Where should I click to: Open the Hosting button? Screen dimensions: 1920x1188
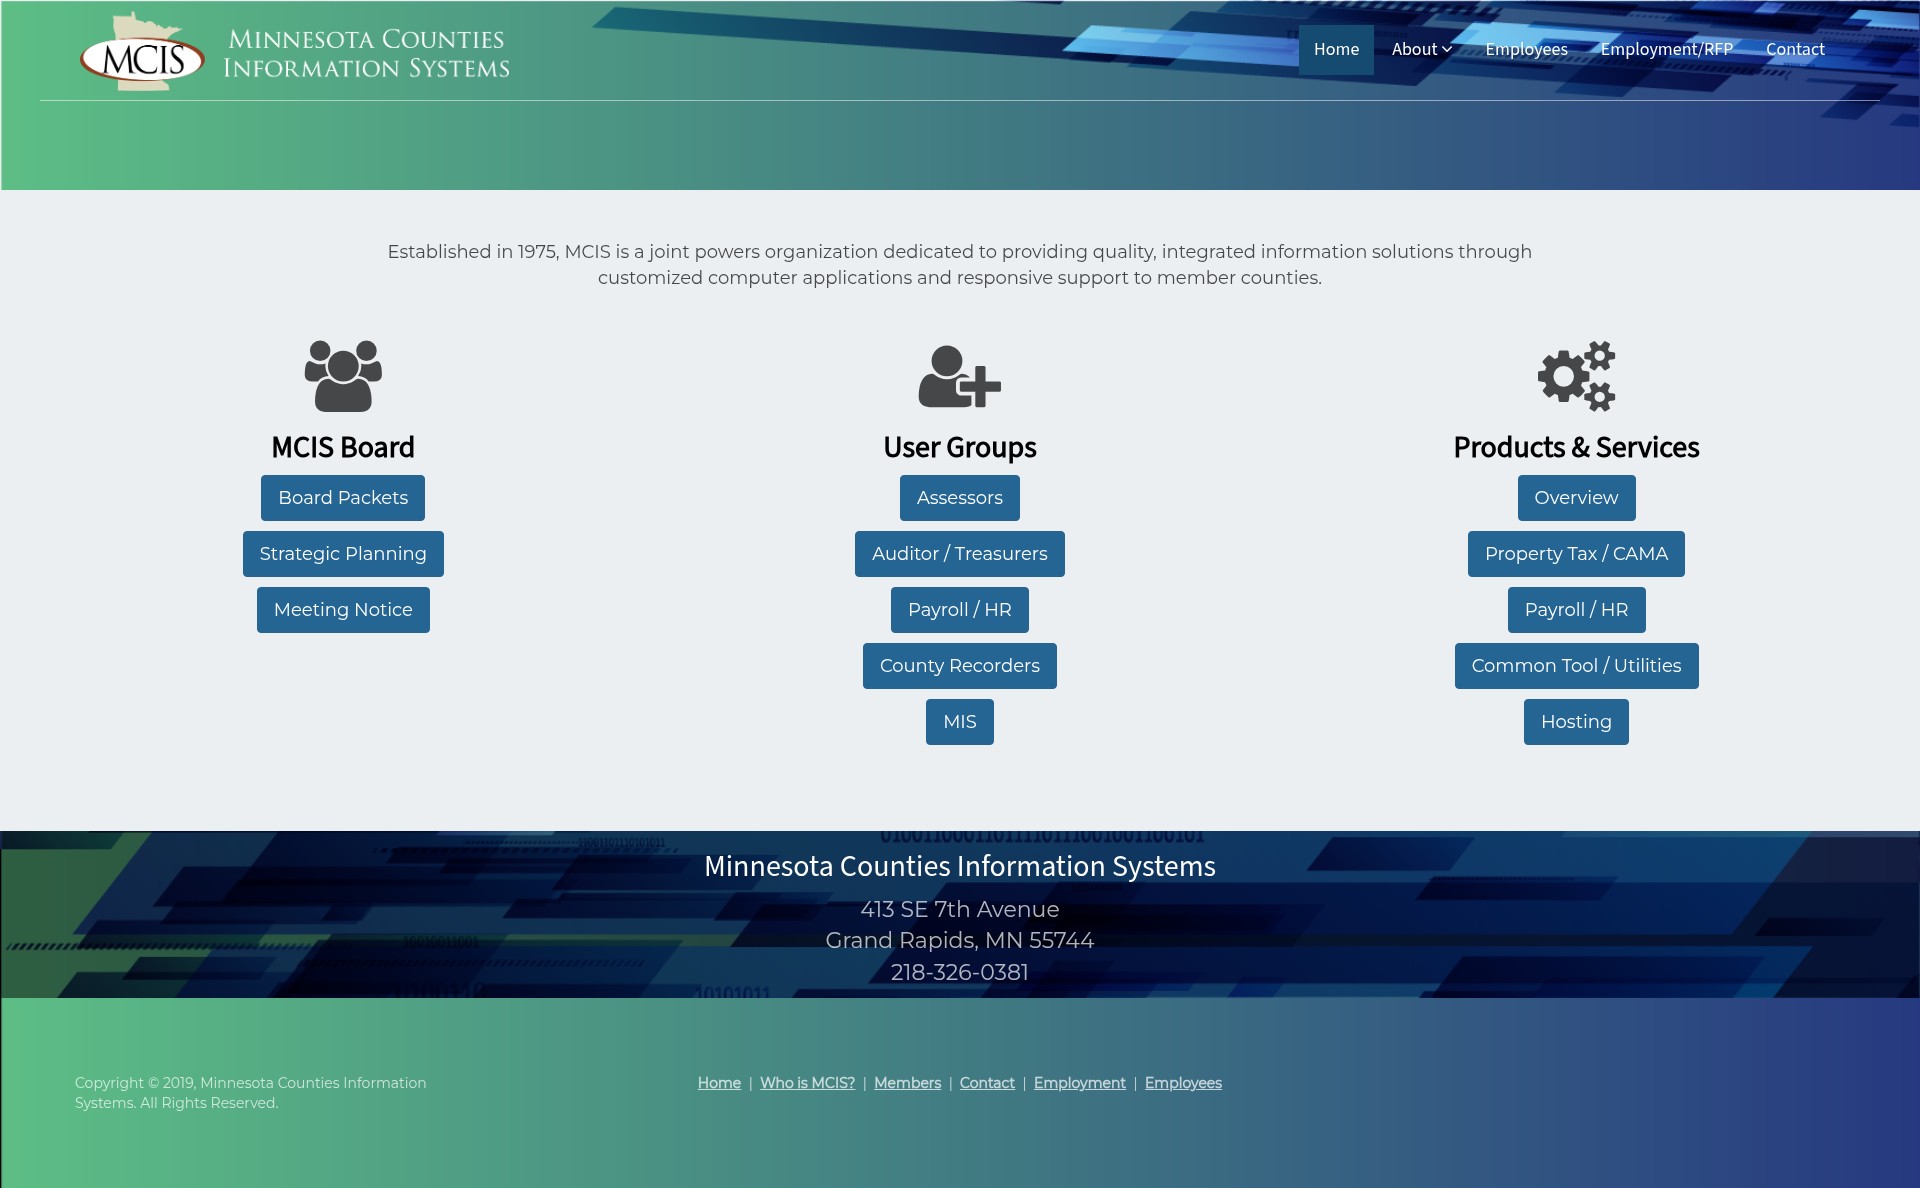pos(1576,722)
